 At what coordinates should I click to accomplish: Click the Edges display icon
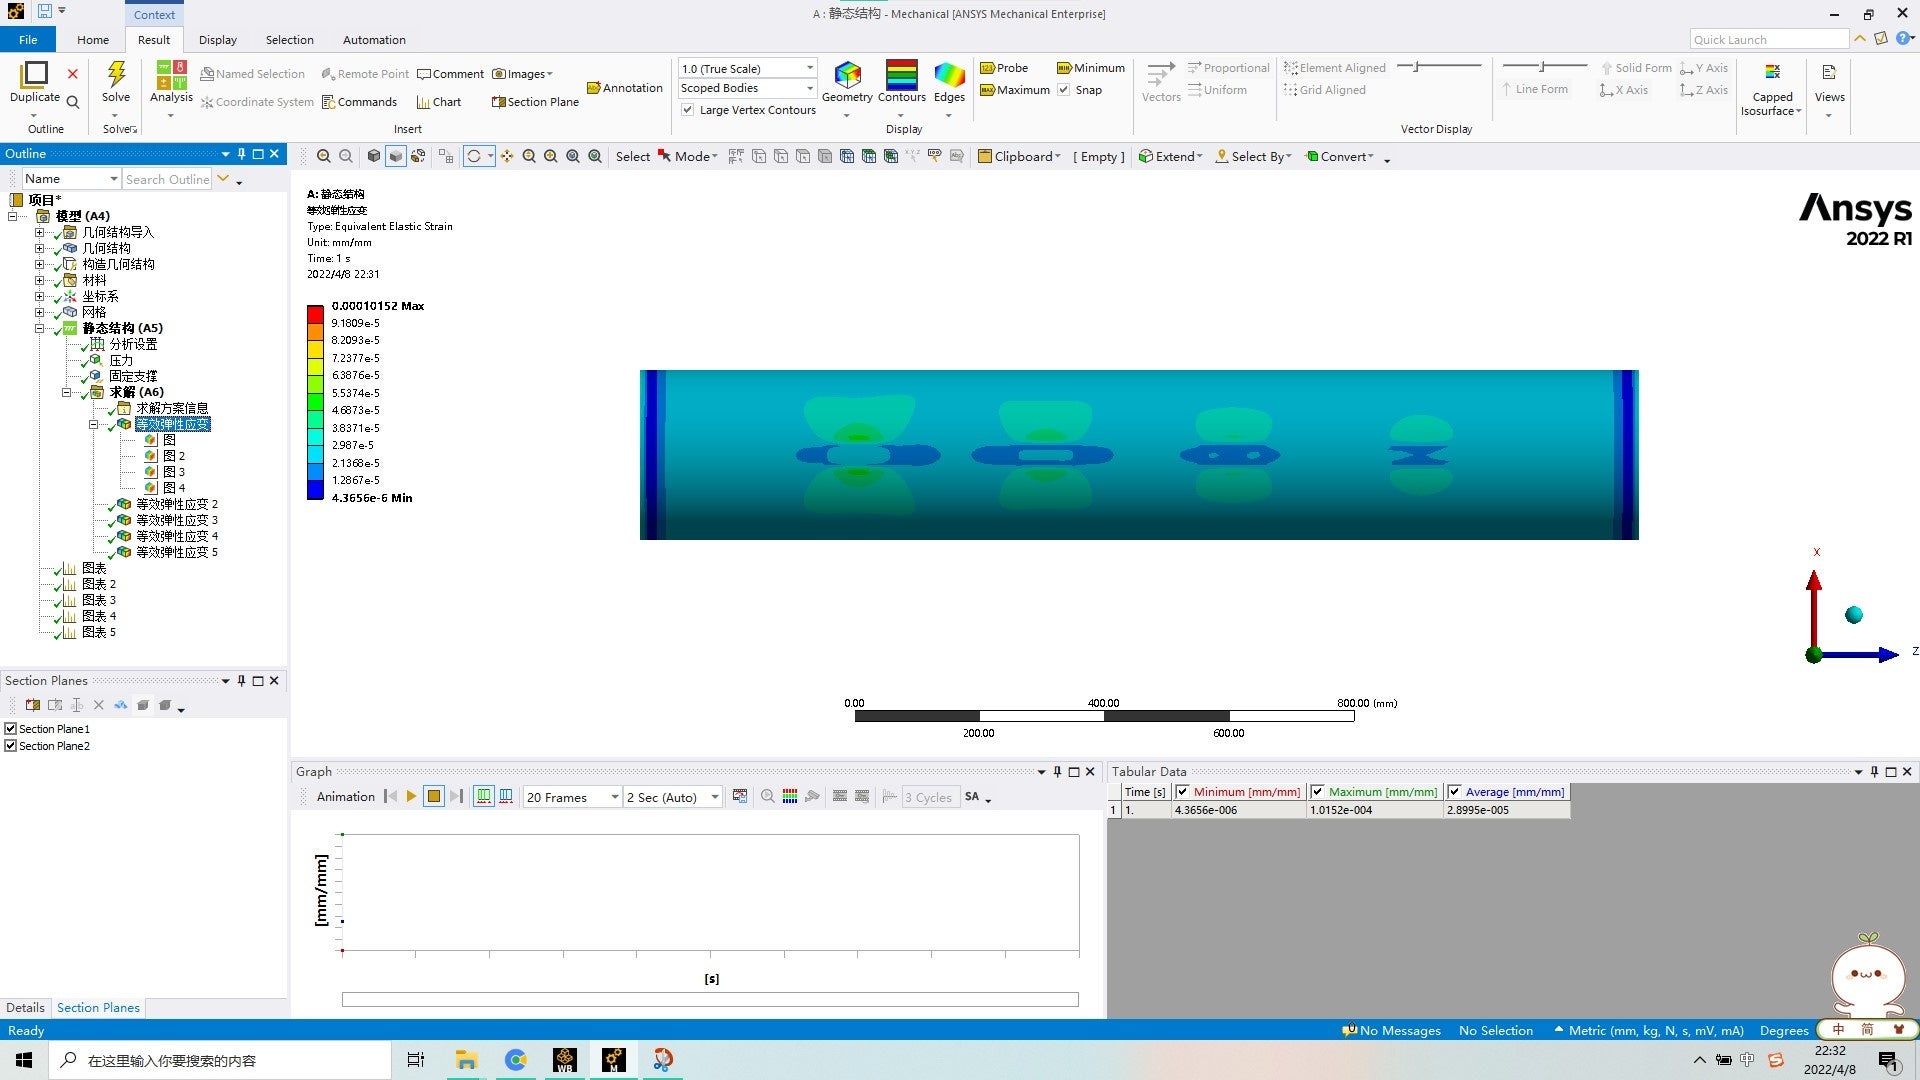948,75
